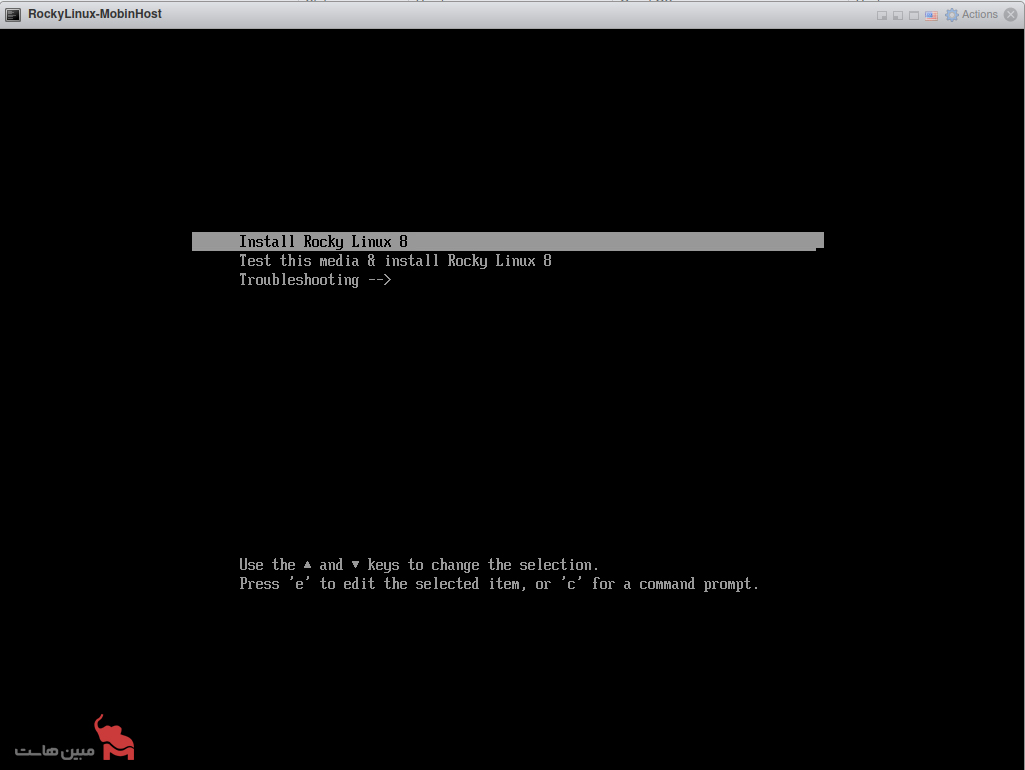1025x770 pixels.
Task: Click the medium console size icon
Action: pos(898,15)
